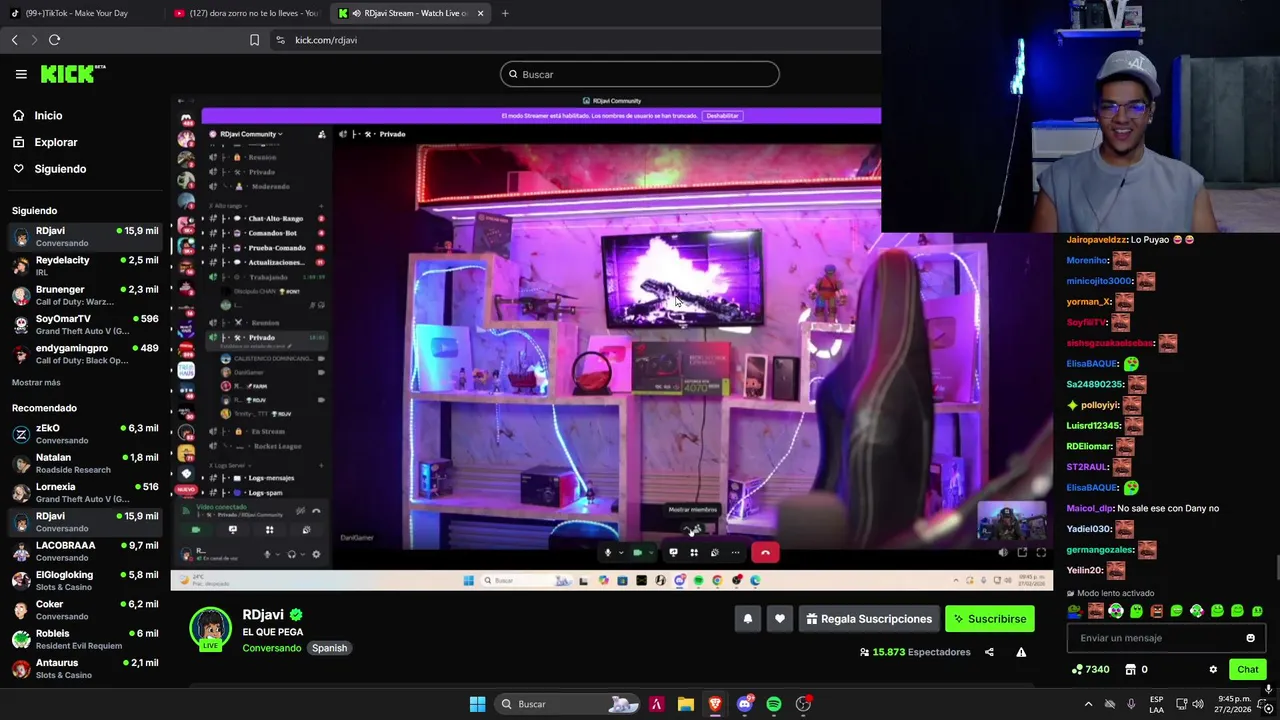The image size is (1280, 720).
Task: Open endygamingpro channel in the sidebar
Action: click(x=85, y=353)
